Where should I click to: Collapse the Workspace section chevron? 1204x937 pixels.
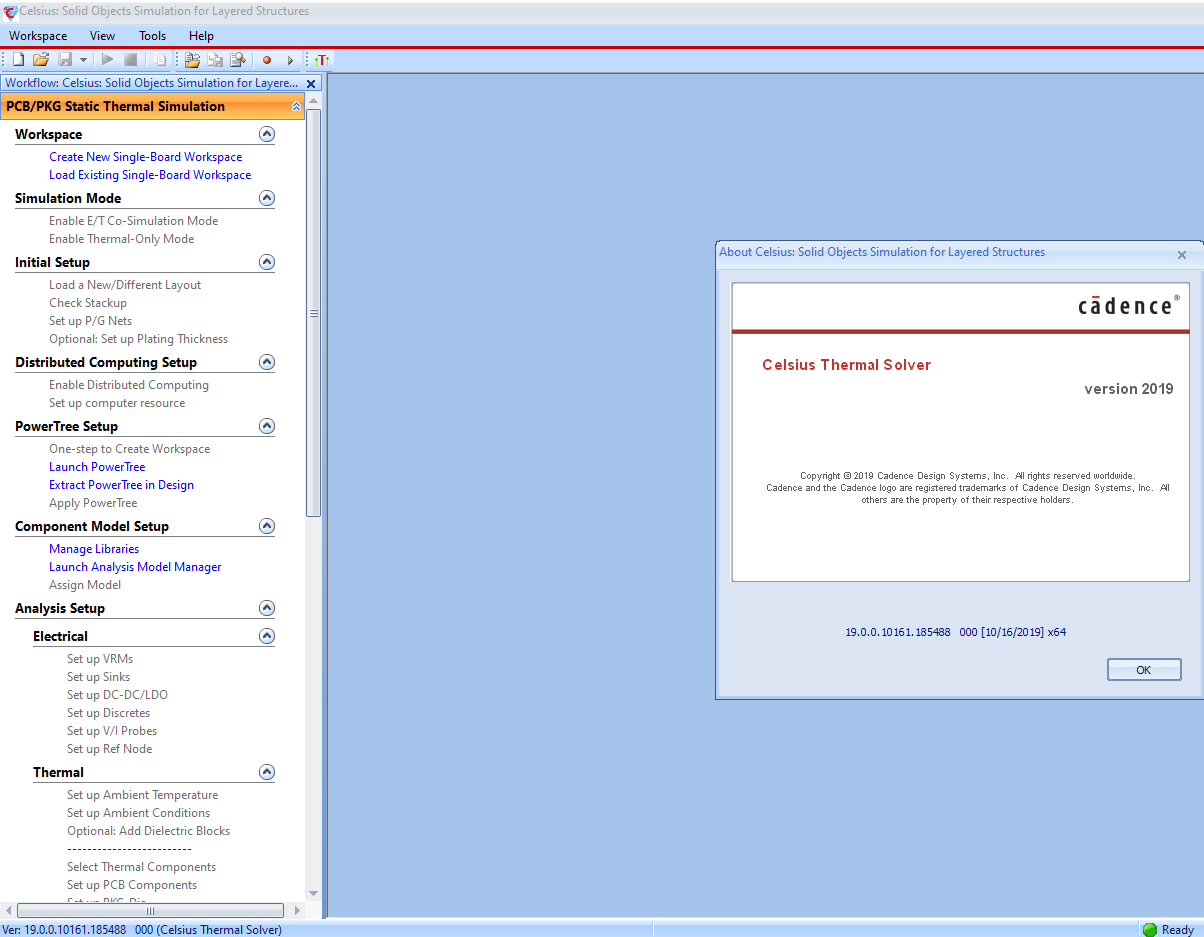(x=267, y=134)
